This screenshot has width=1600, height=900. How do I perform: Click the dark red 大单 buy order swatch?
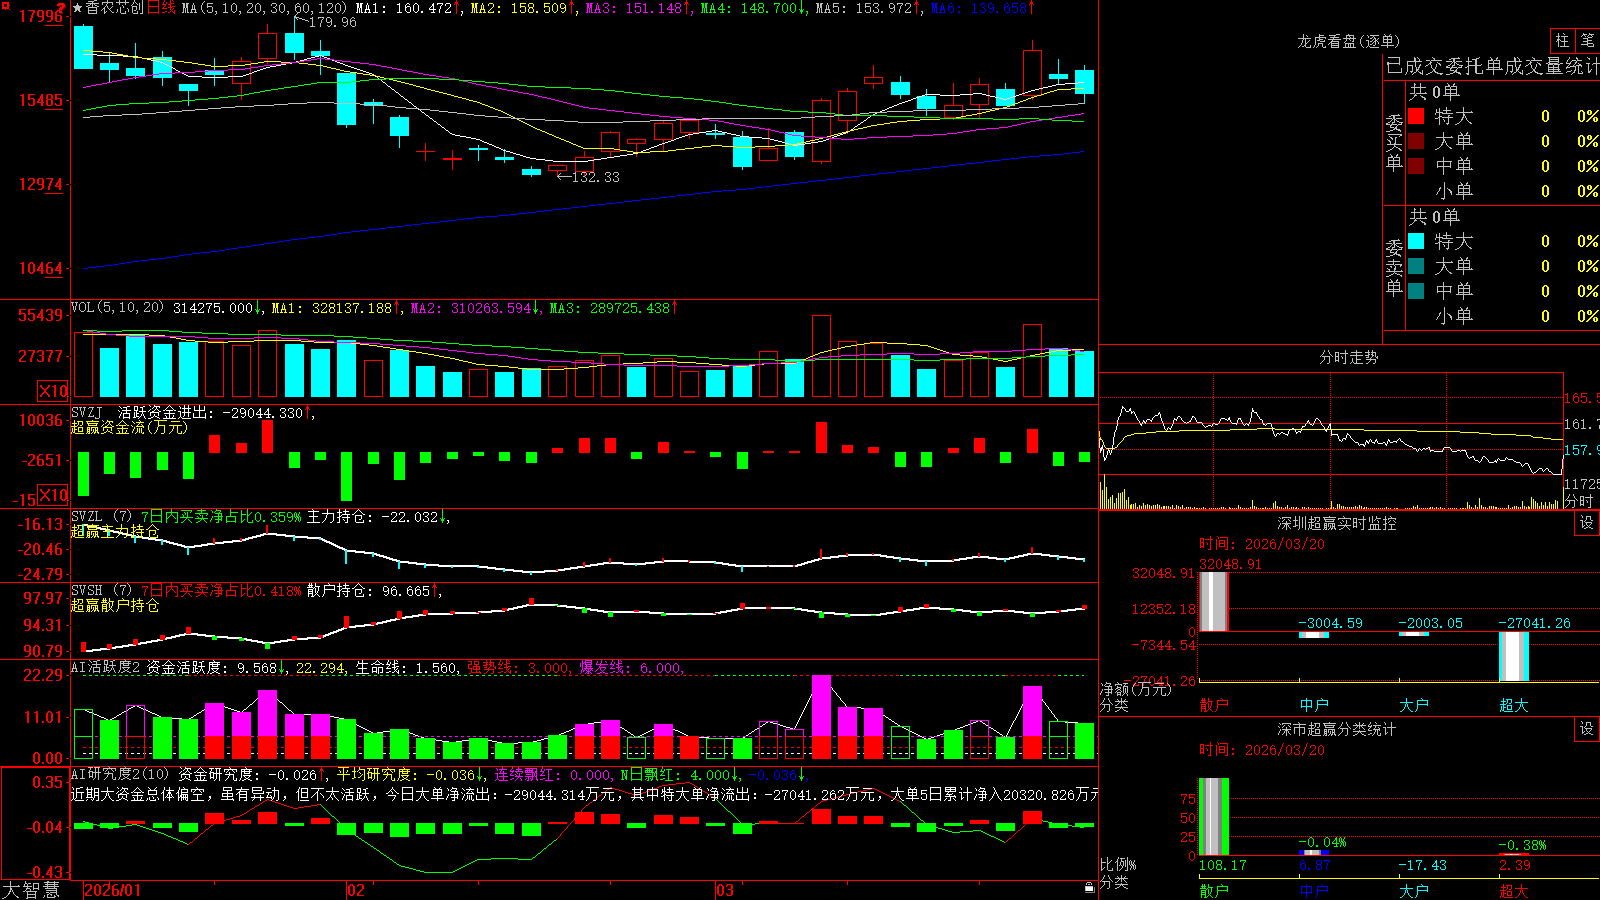[1416, 141]
